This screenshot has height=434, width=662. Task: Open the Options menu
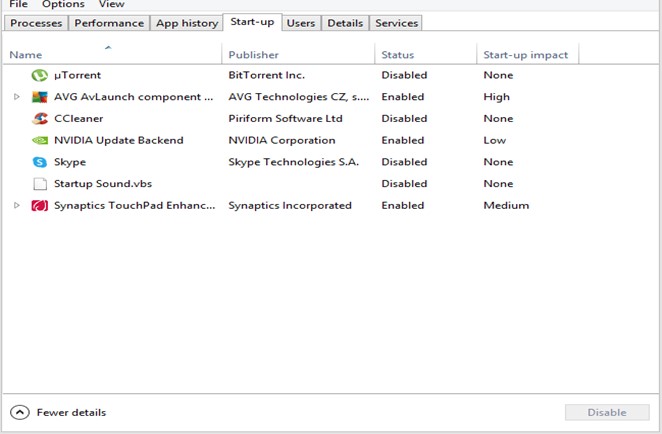coord(63,4)
